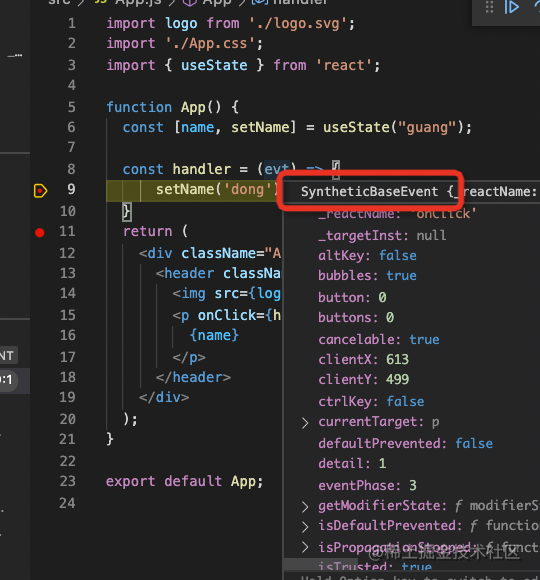Click the defaultPrevented false property
The height and width of the screenshot is (580, 540).
[405, 444]
